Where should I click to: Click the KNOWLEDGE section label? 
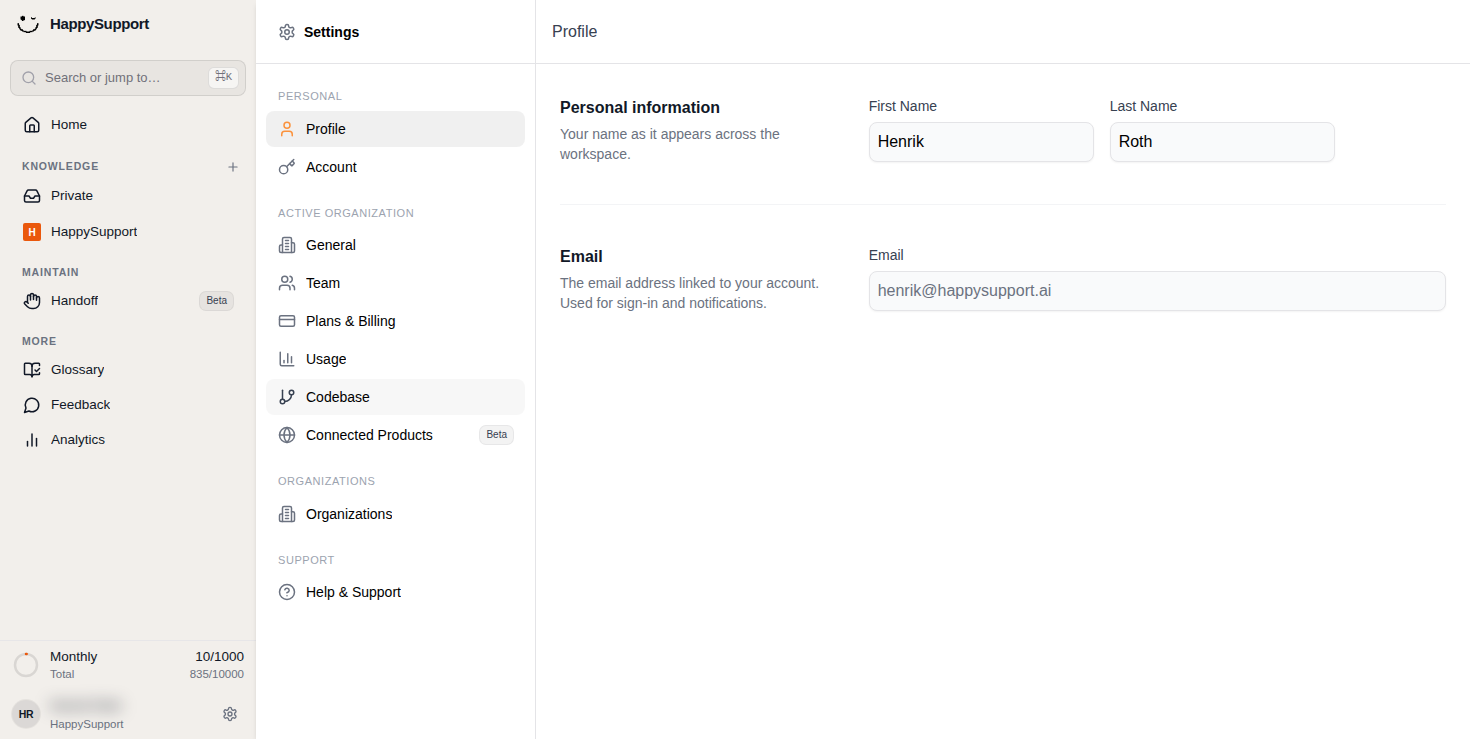(x=61, y=167)
